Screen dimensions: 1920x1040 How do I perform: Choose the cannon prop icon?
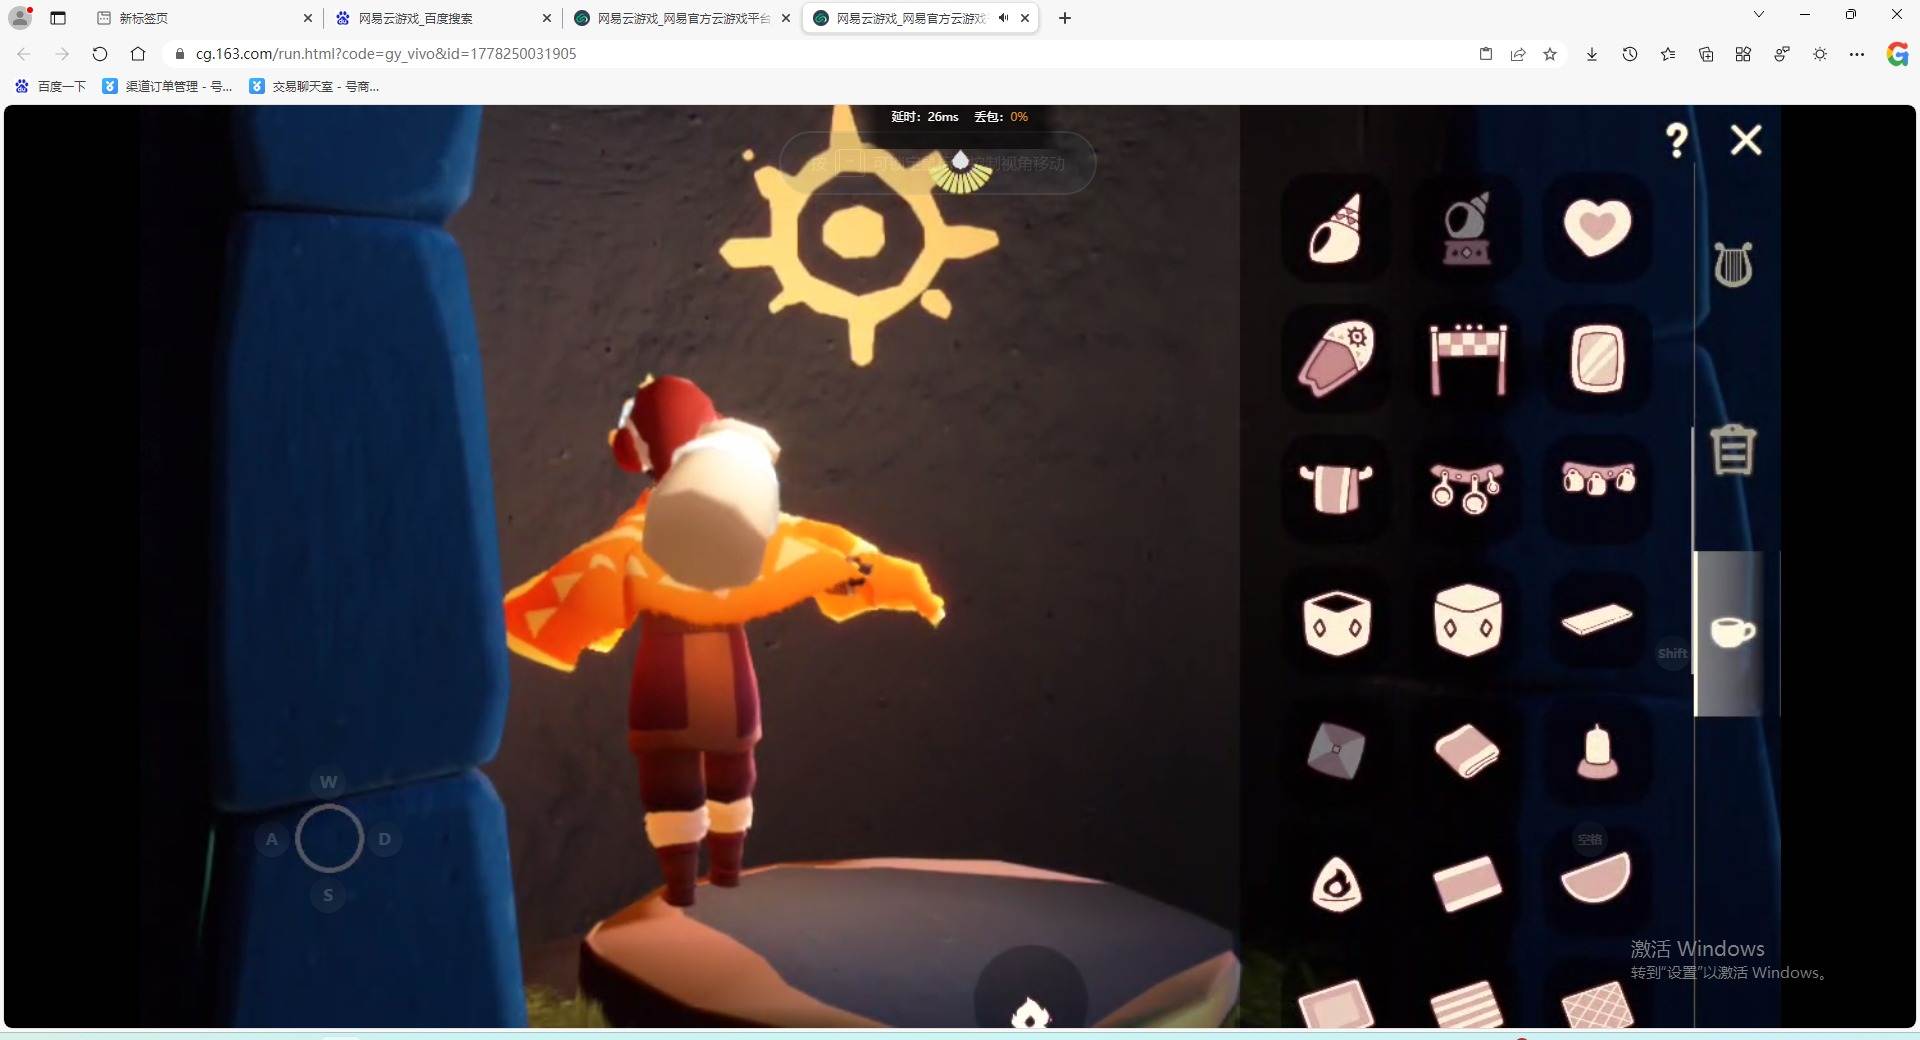(x=1467, y=229)
